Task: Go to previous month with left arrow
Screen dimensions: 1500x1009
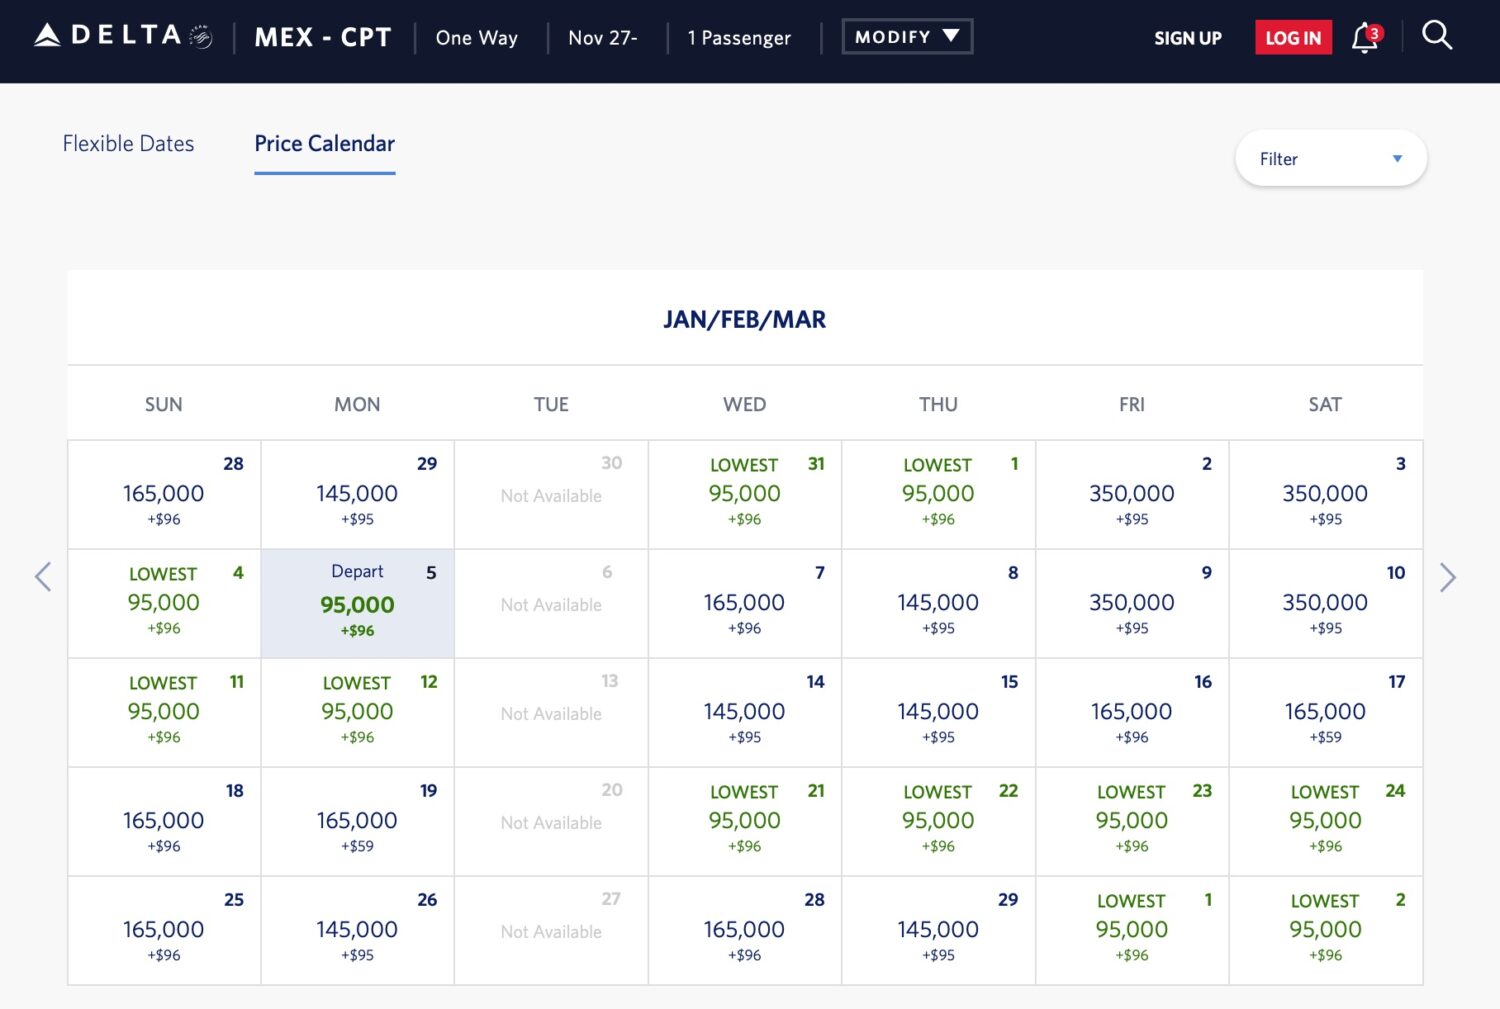Action: click(43, 577)
